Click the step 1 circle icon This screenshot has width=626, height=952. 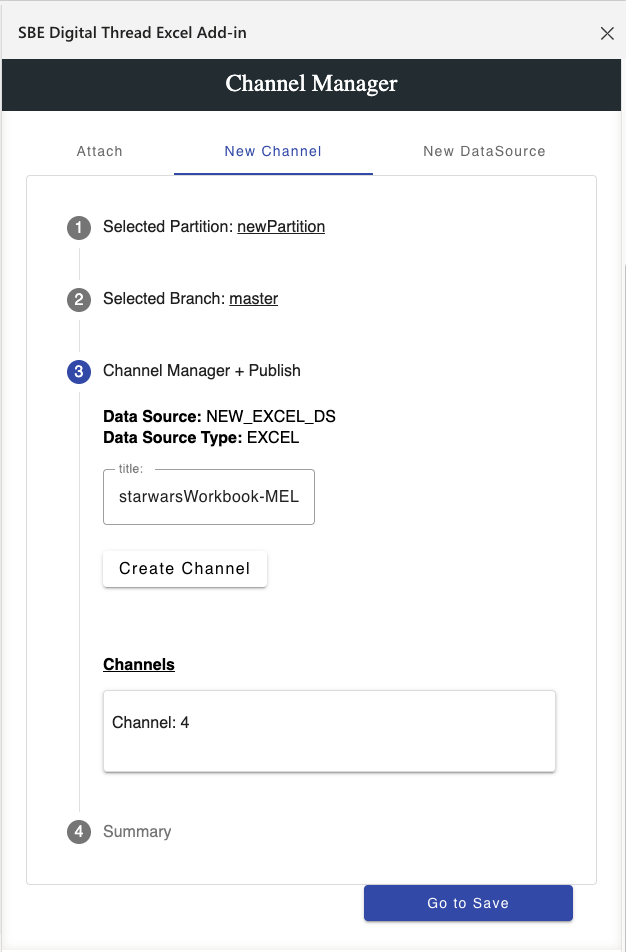(x=79, y=228)
